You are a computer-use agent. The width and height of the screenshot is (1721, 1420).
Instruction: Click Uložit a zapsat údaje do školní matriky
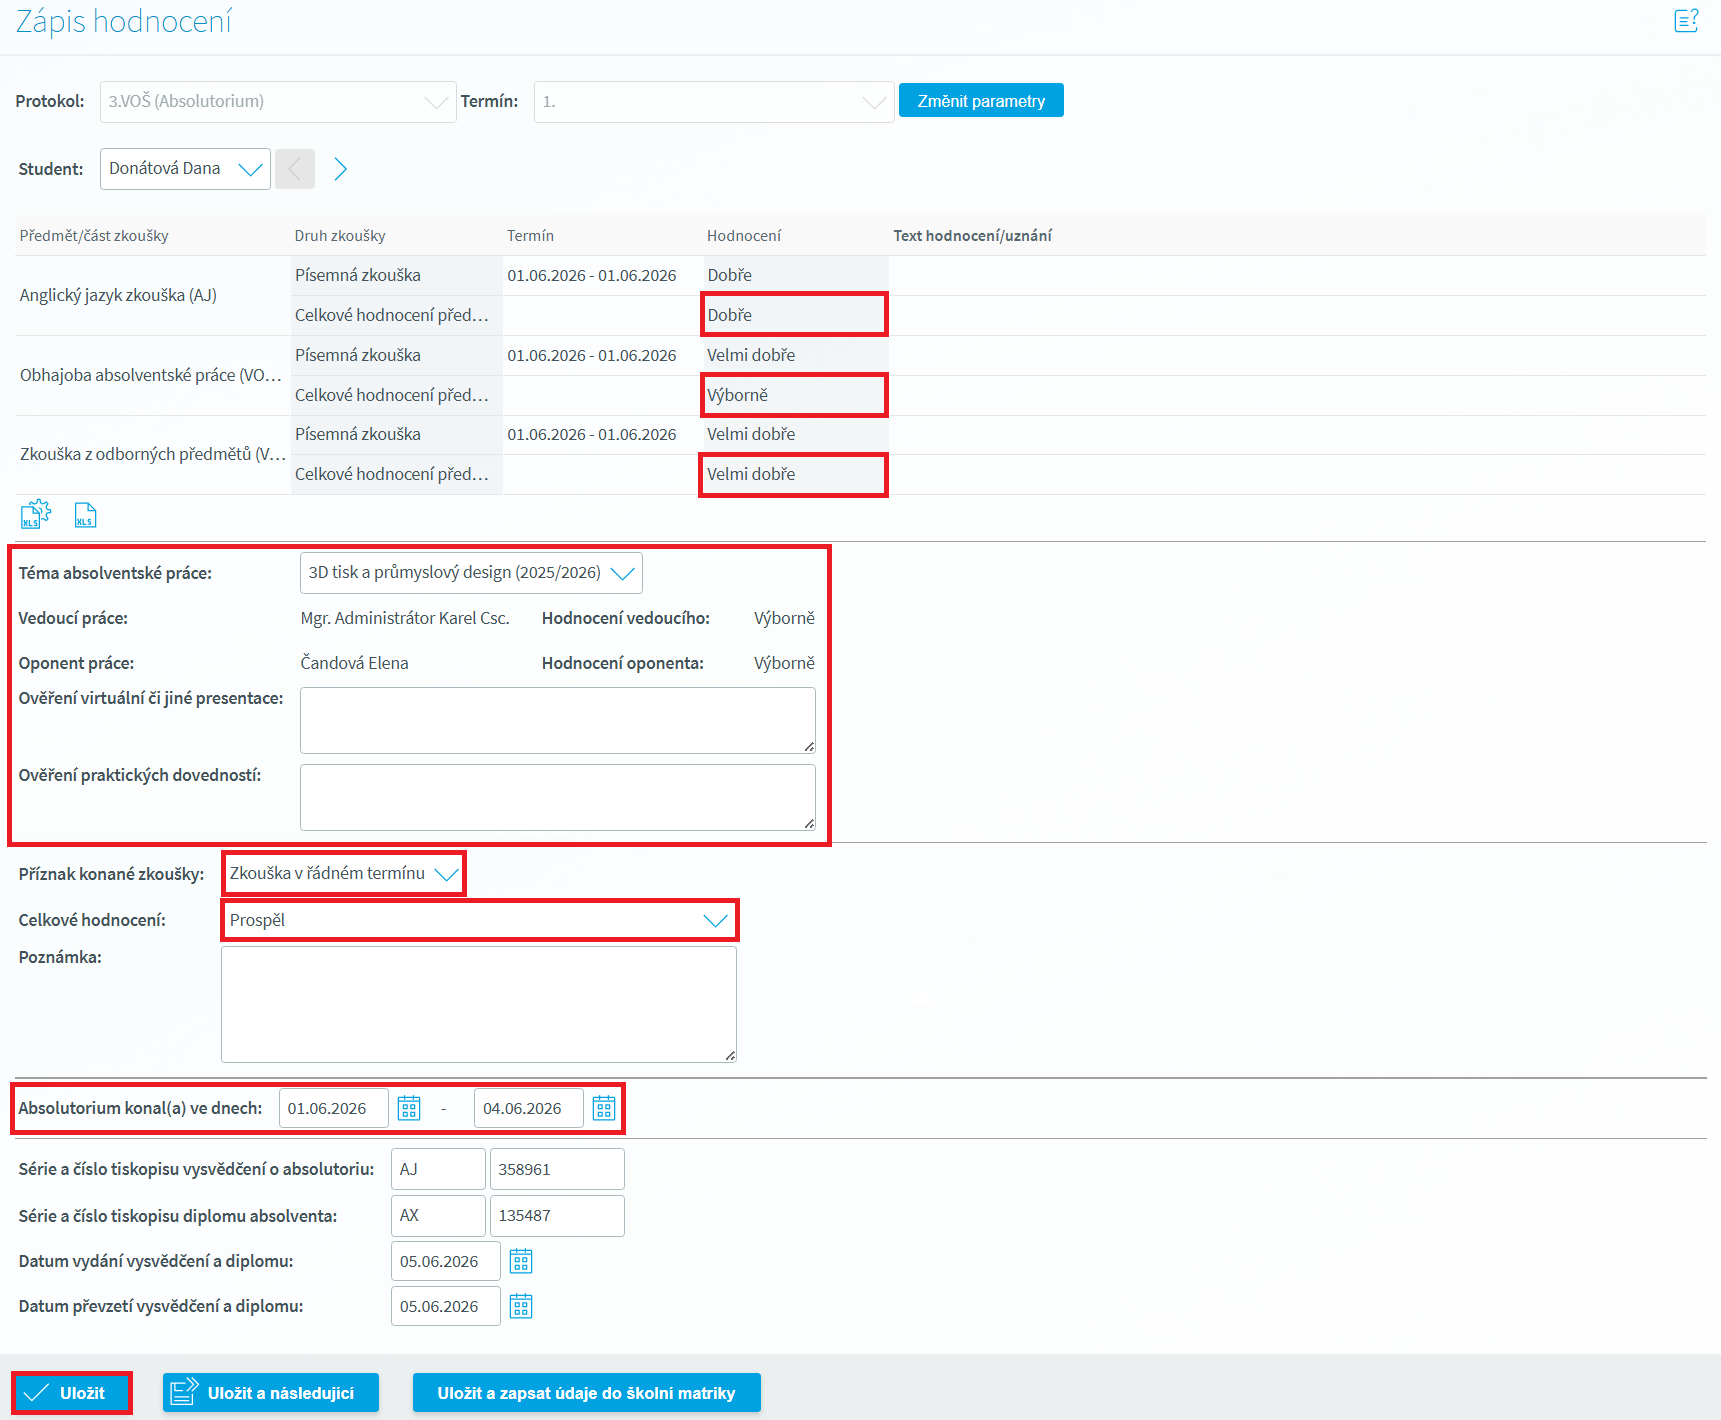pyautogui.click(x=586, y=1393)
